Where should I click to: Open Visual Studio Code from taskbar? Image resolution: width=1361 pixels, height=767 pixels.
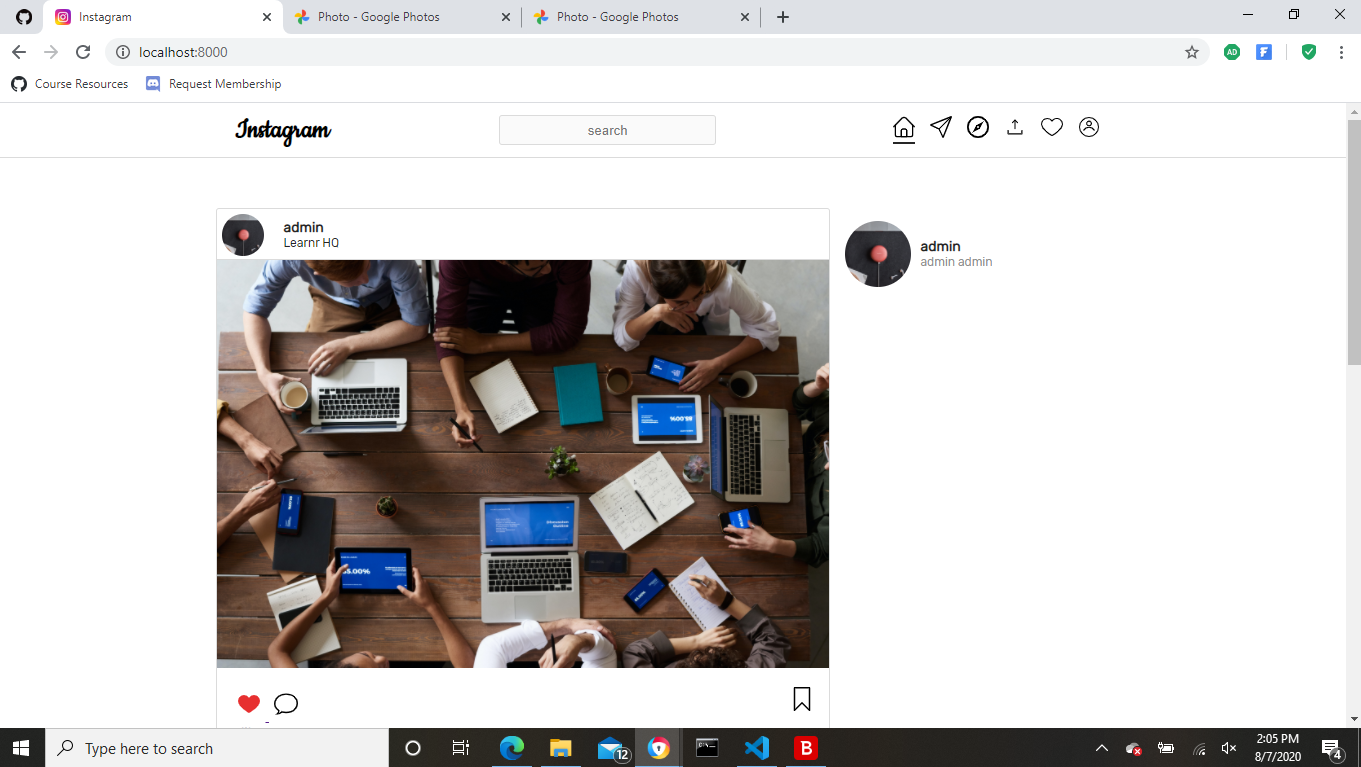[757, 748]
